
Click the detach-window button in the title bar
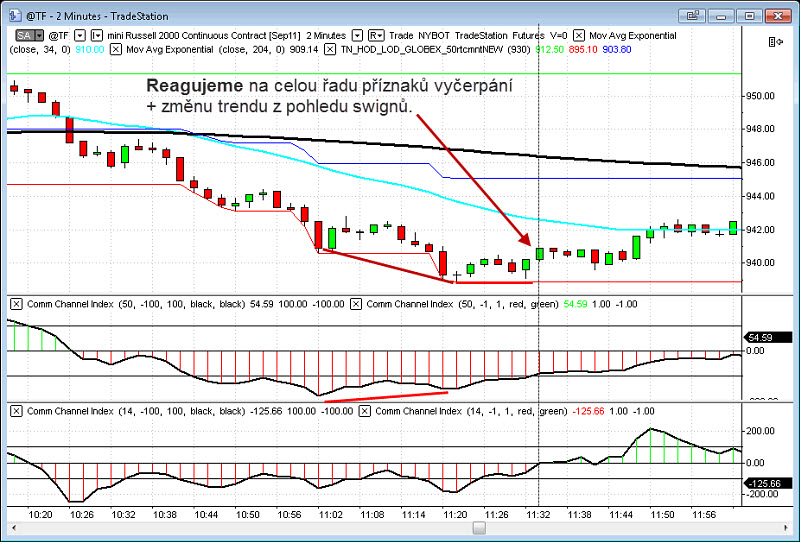[692, 16]
